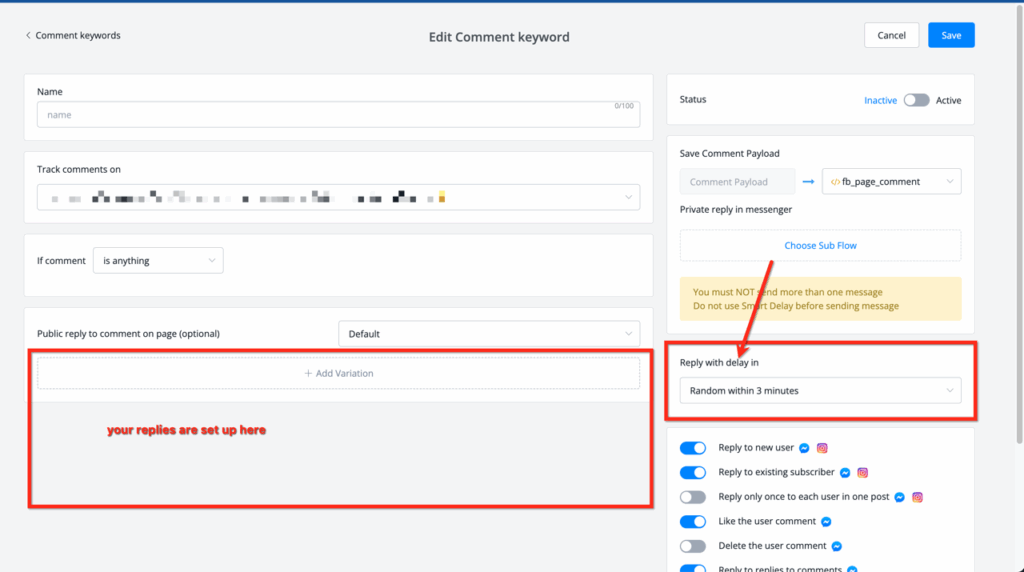Disable the Reply to new user toggle

coord(692,448)
